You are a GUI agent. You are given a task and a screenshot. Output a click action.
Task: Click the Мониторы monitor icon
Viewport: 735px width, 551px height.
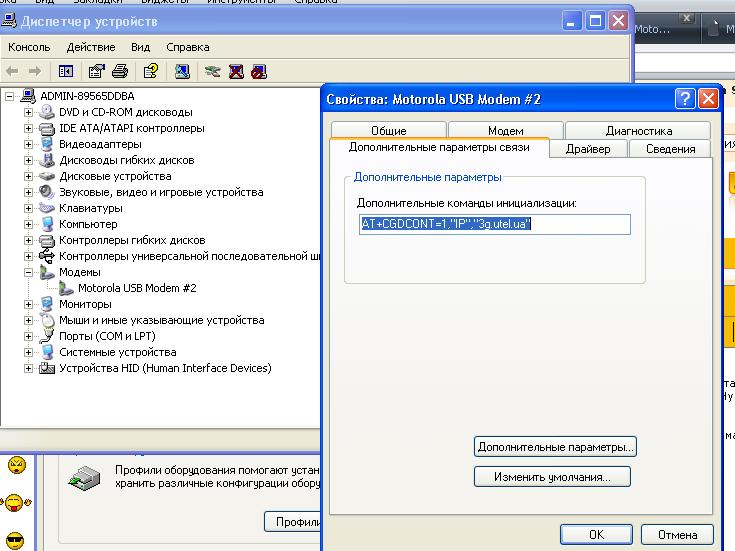coord(47,304)
